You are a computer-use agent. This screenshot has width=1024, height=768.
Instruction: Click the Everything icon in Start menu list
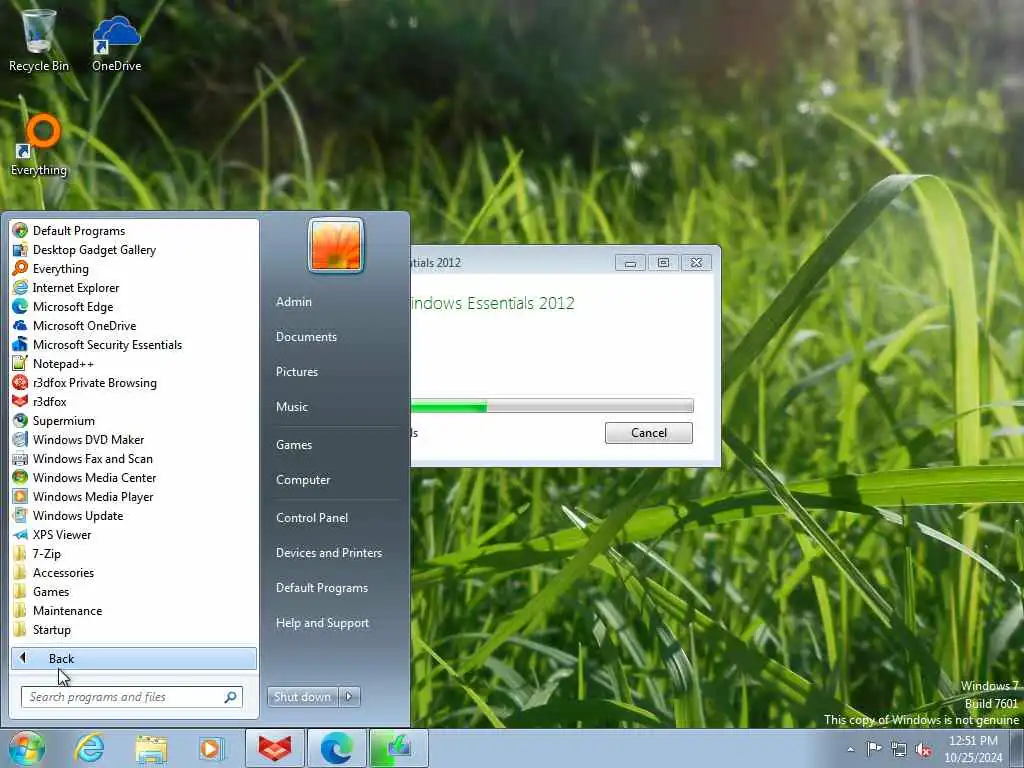(x=20, y=268)
